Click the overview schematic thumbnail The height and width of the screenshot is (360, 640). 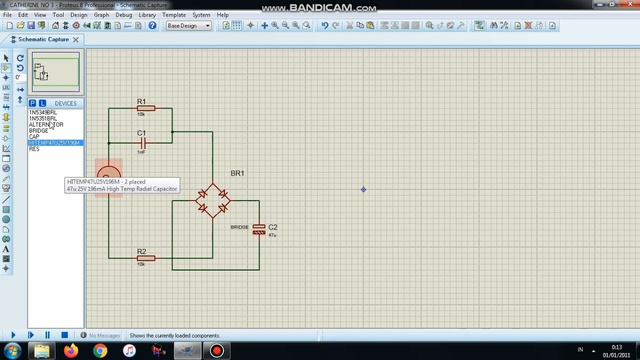click(56, 72)
